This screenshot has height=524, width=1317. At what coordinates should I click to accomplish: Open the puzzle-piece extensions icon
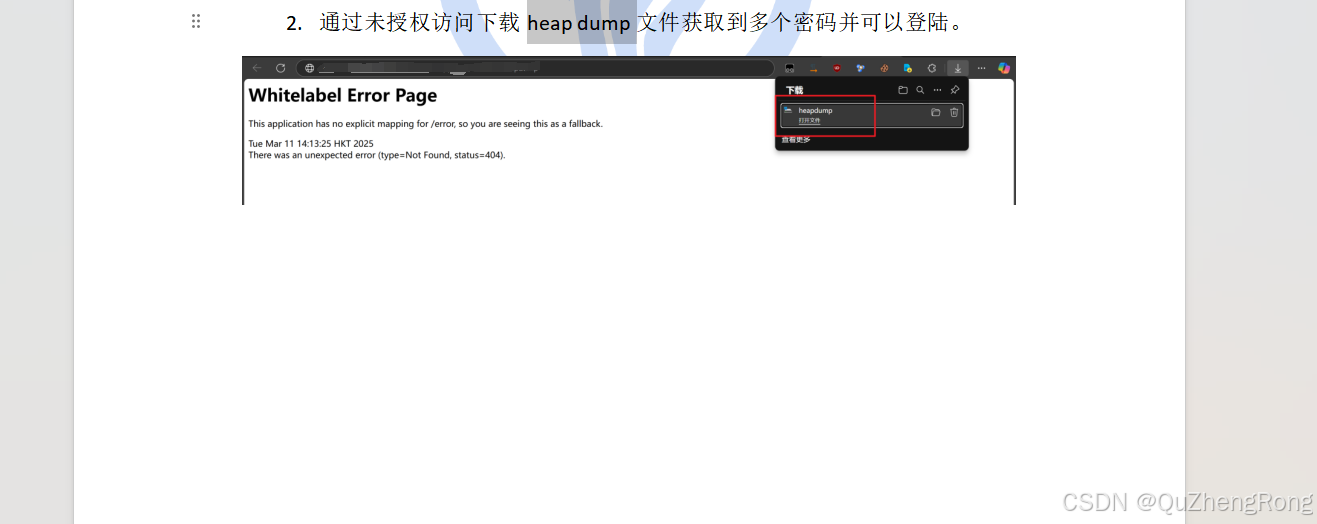(932, 68)
